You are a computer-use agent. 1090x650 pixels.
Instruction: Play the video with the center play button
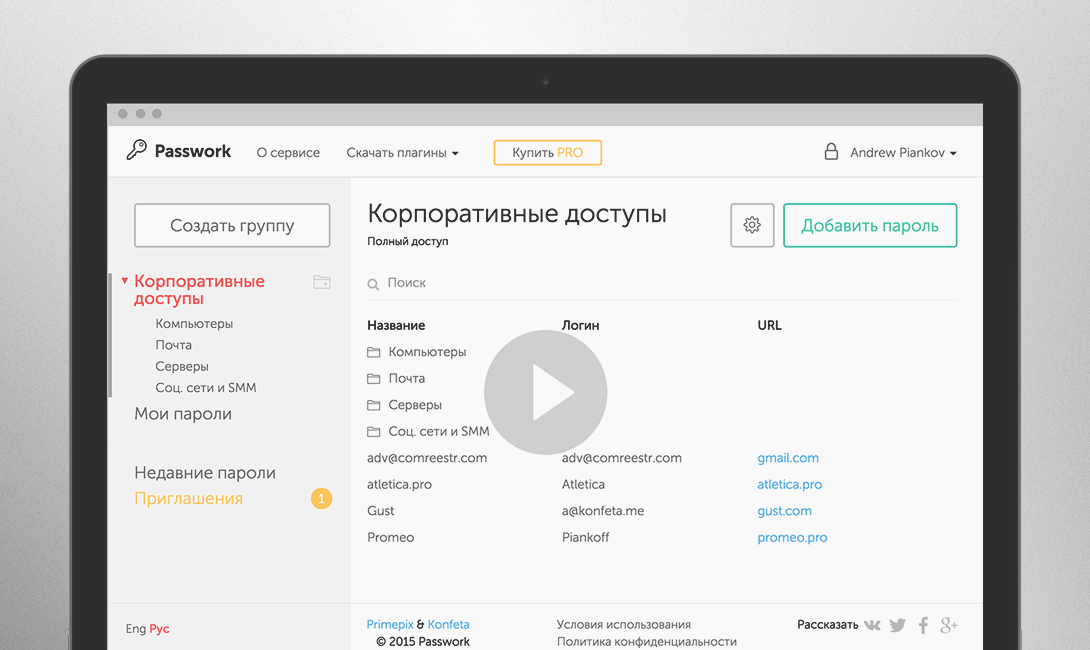(x=546, y=393)
